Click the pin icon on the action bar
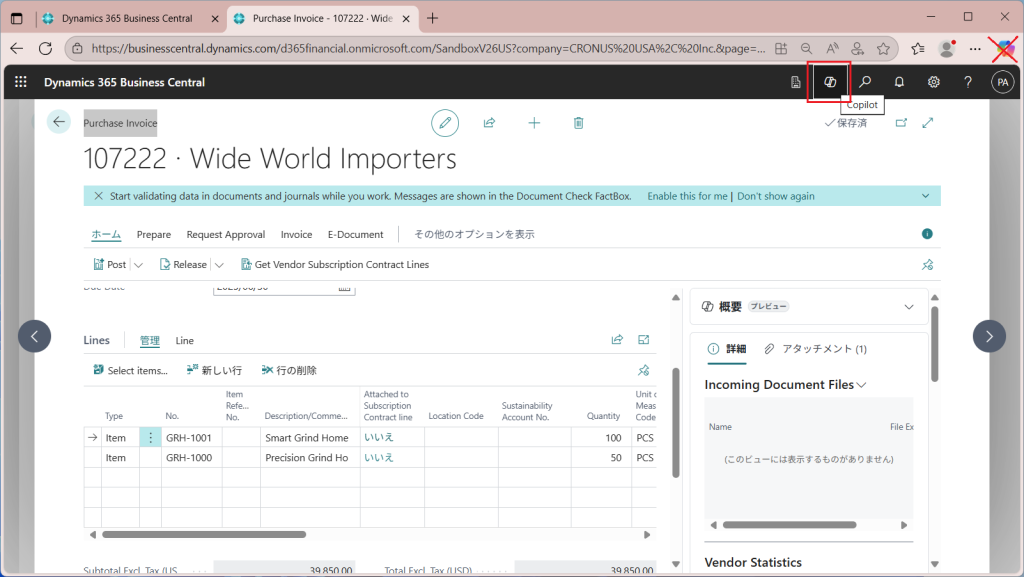Screen dimensions: 1024x577 point(927,264)
